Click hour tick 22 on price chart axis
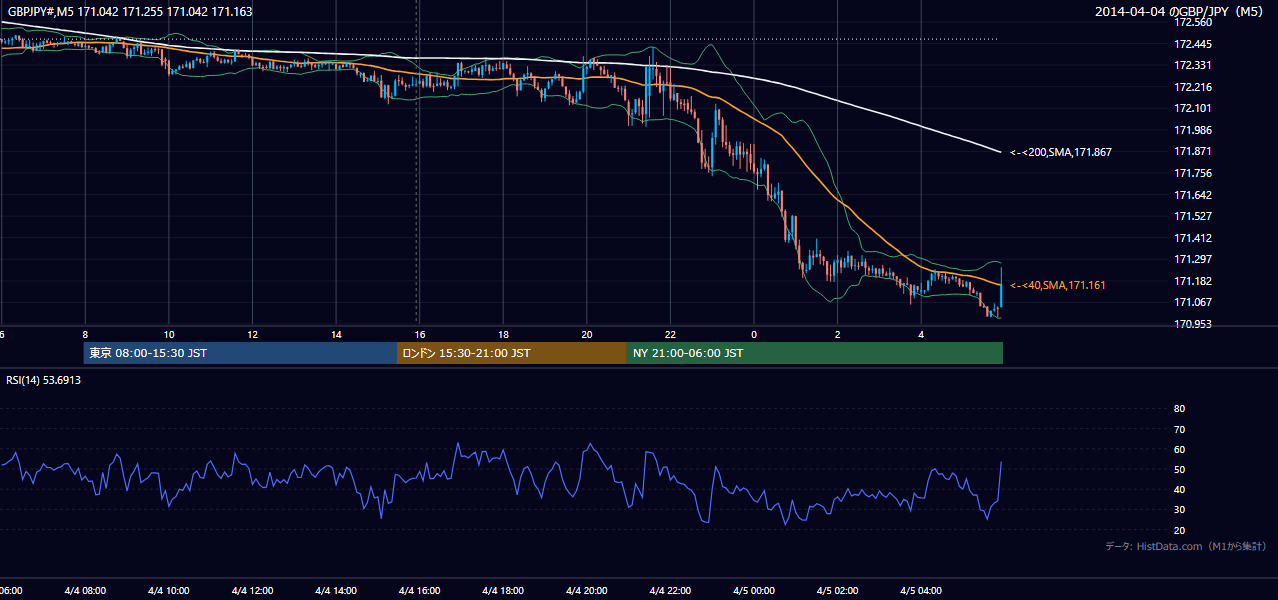Image resolution: width=1278 pixels, height=600 pixels. tap(670, 335)
